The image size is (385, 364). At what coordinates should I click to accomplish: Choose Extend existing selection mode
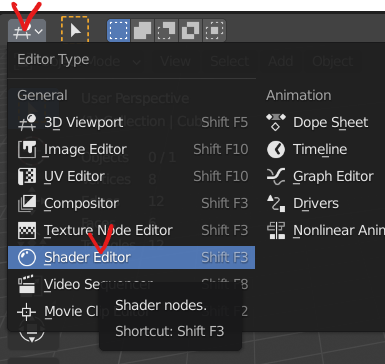point(143,30)
